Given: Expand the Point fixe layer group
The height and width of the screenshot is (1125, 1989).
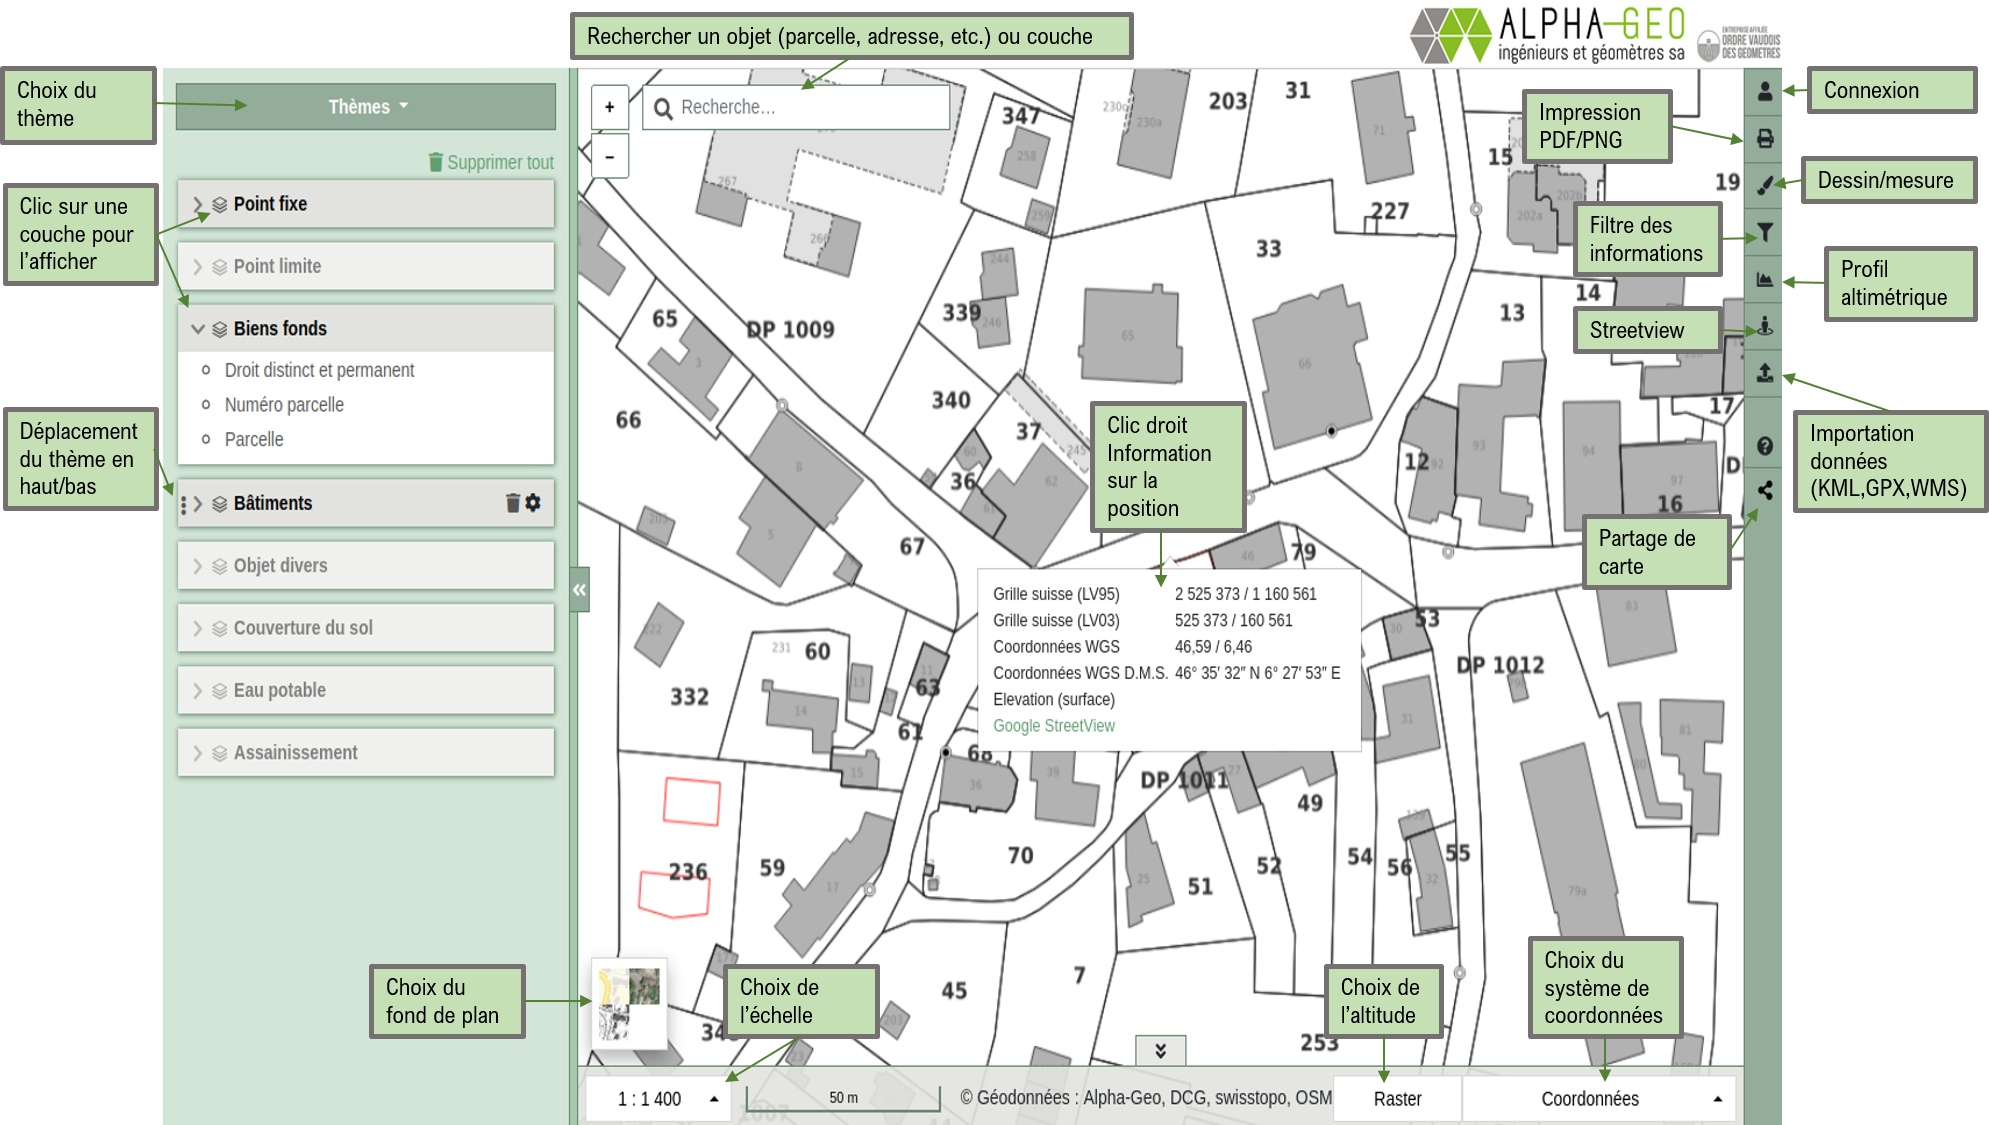Looking at the screenshot, I should click(x=198, y=204).
